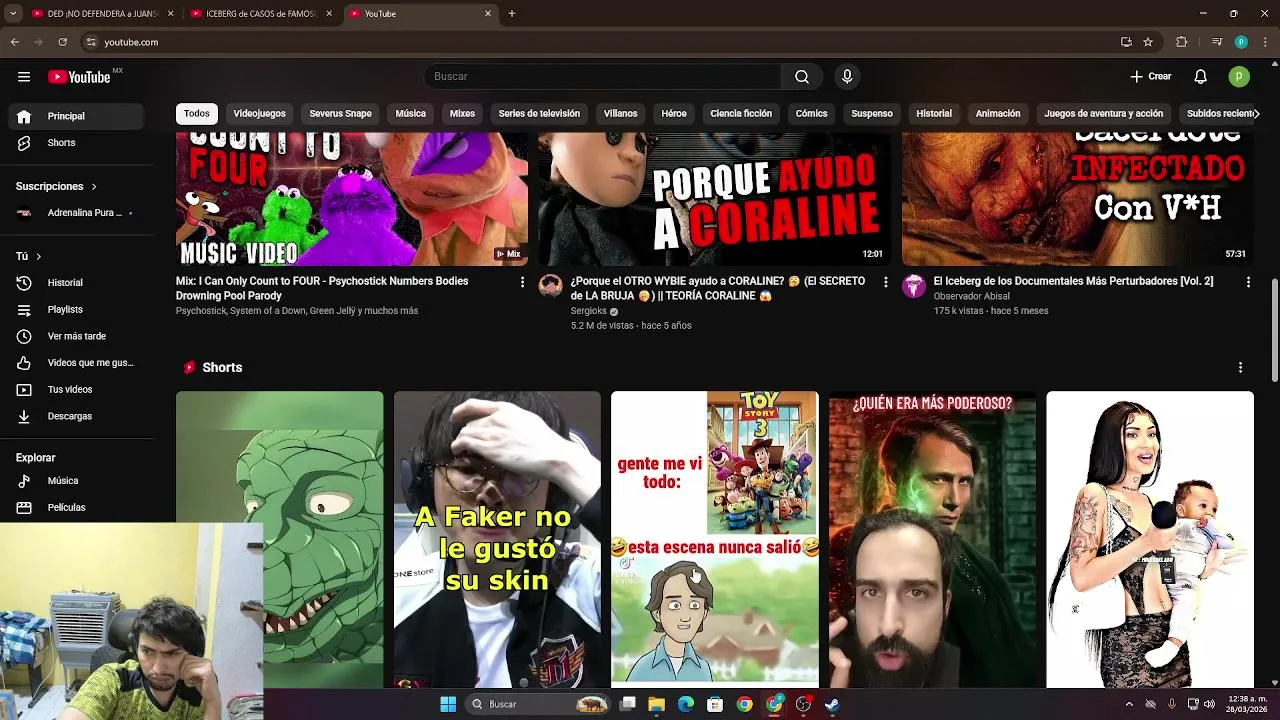
Task: Expand the Tú section chevron
Action: click(x=38, y=257)
